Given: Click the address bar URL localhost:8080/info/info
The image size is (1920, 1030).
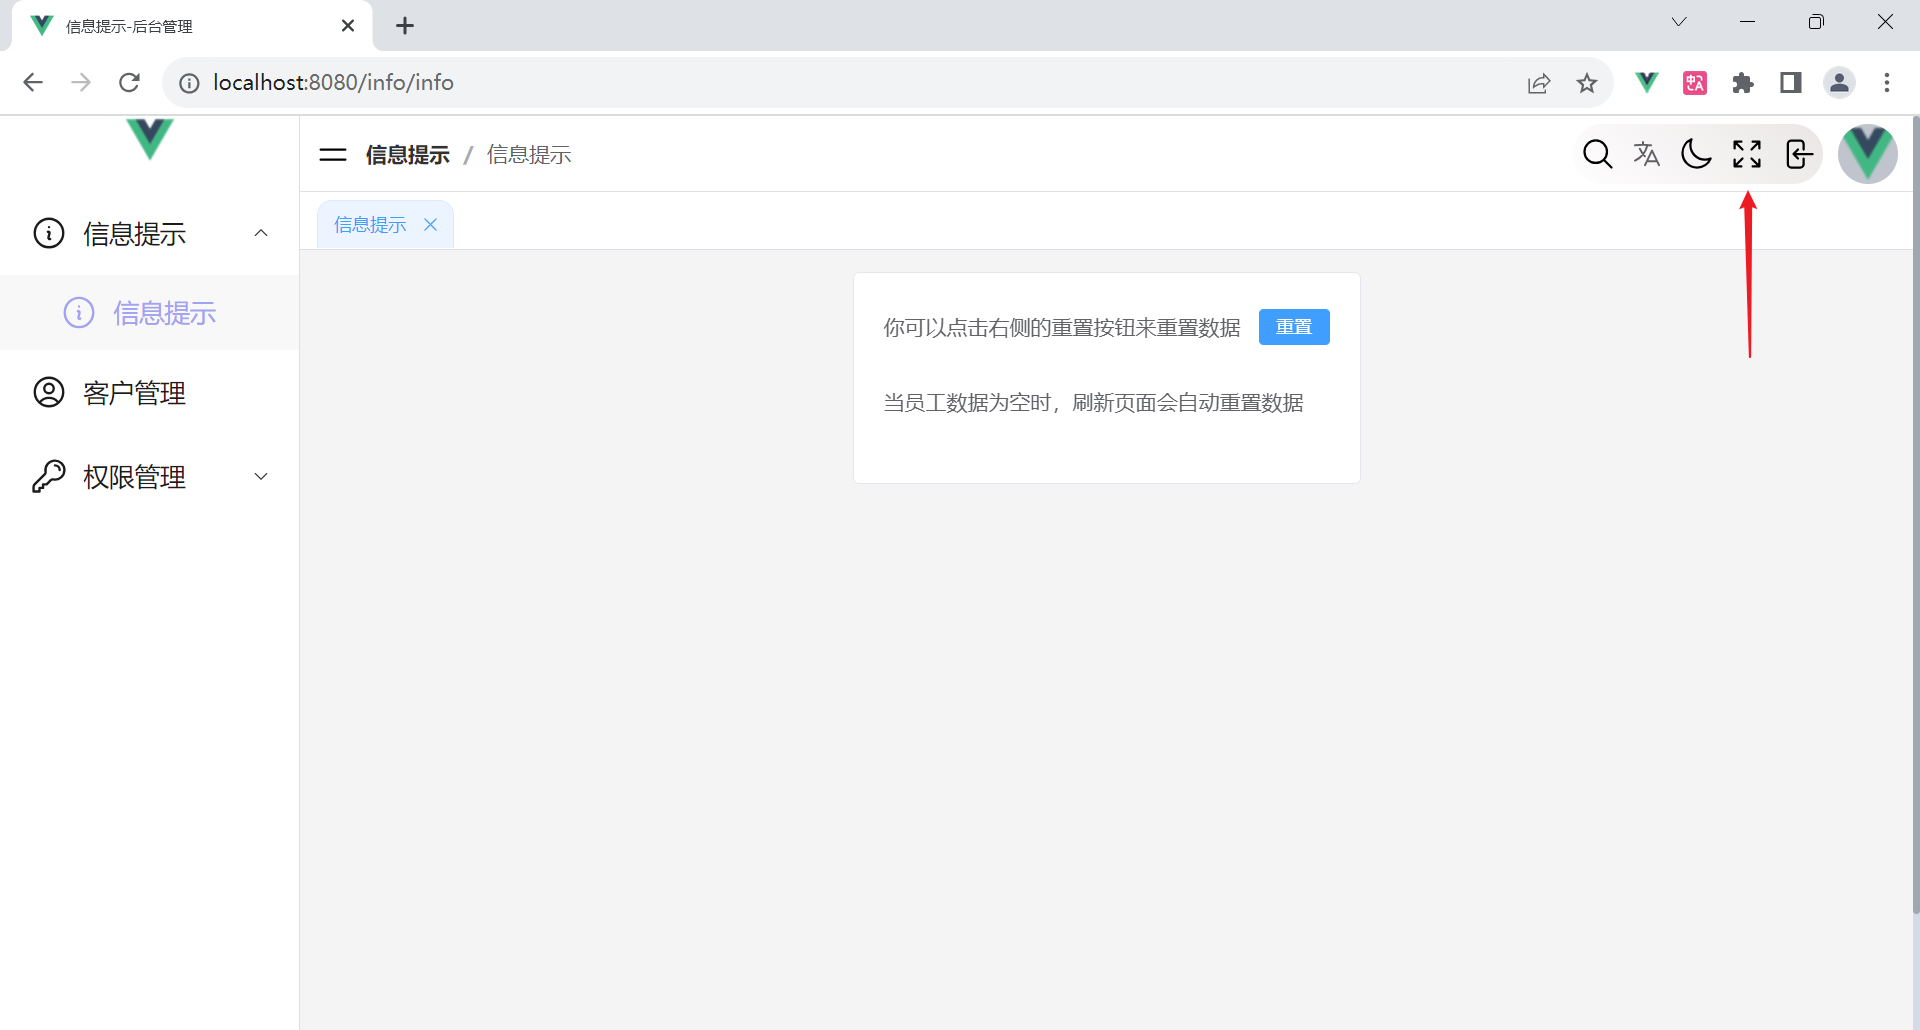Looking at the screenshot, I should (333, 82).
